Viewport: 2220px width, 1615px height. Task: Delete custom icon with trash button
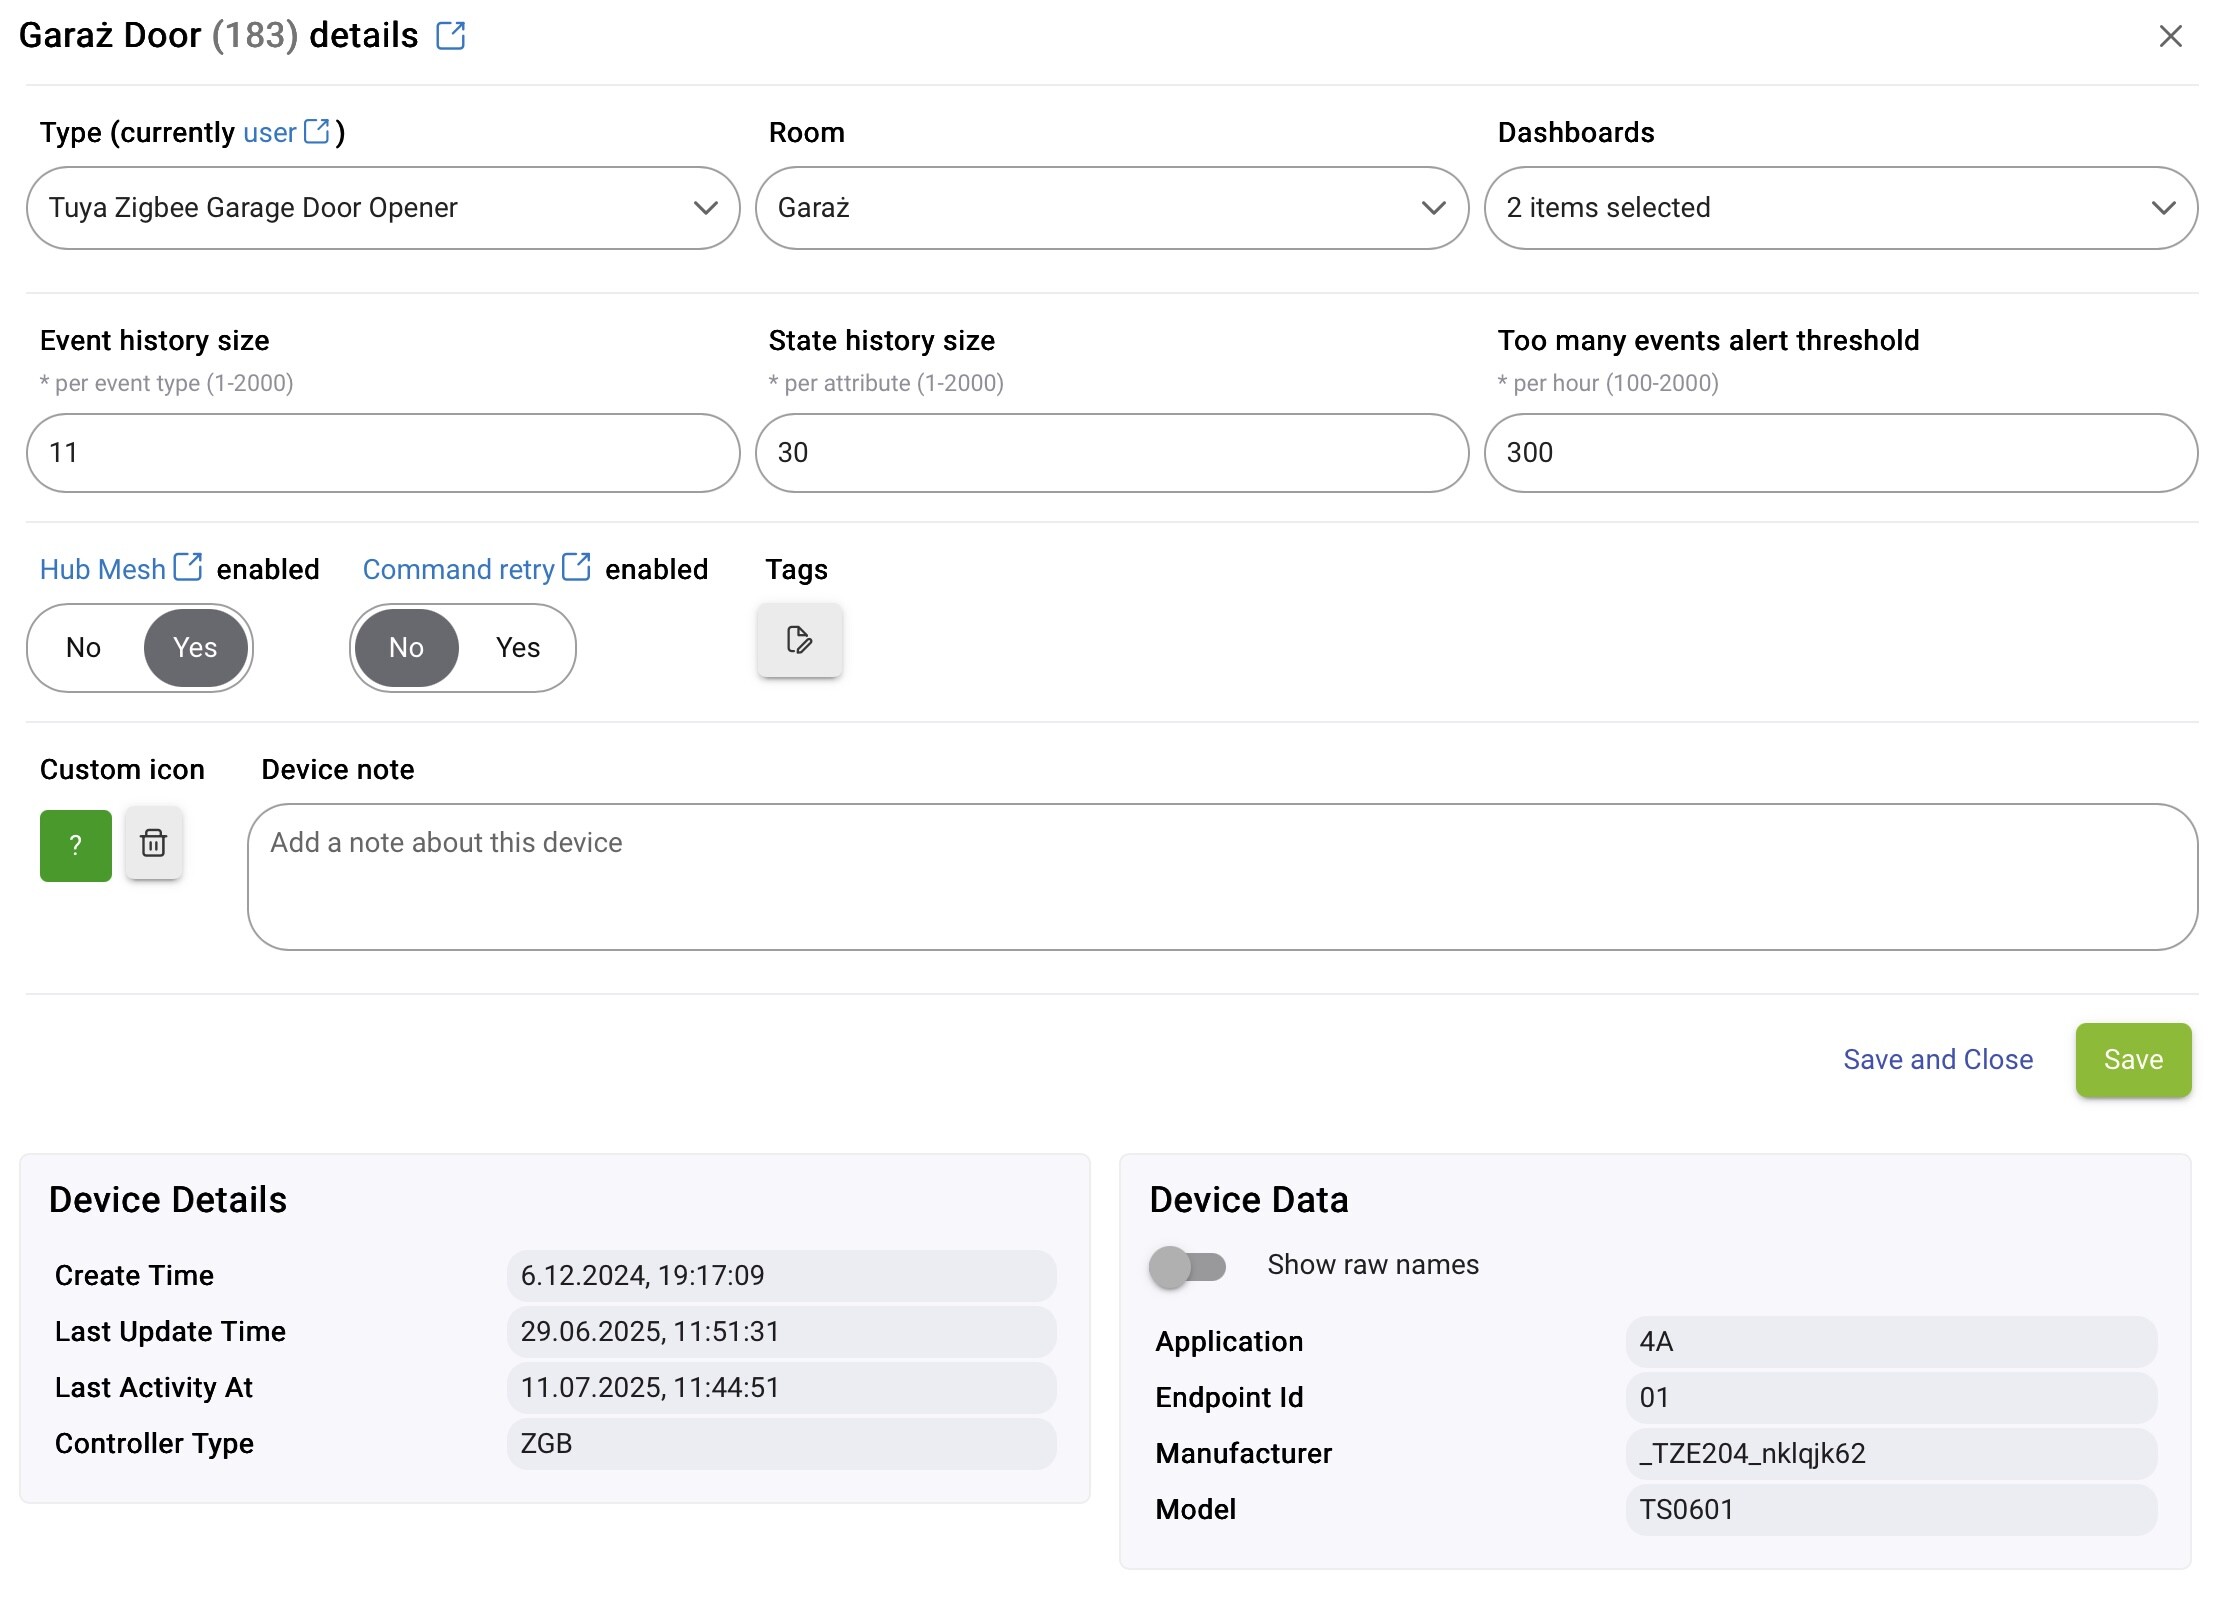coord(154,843)
